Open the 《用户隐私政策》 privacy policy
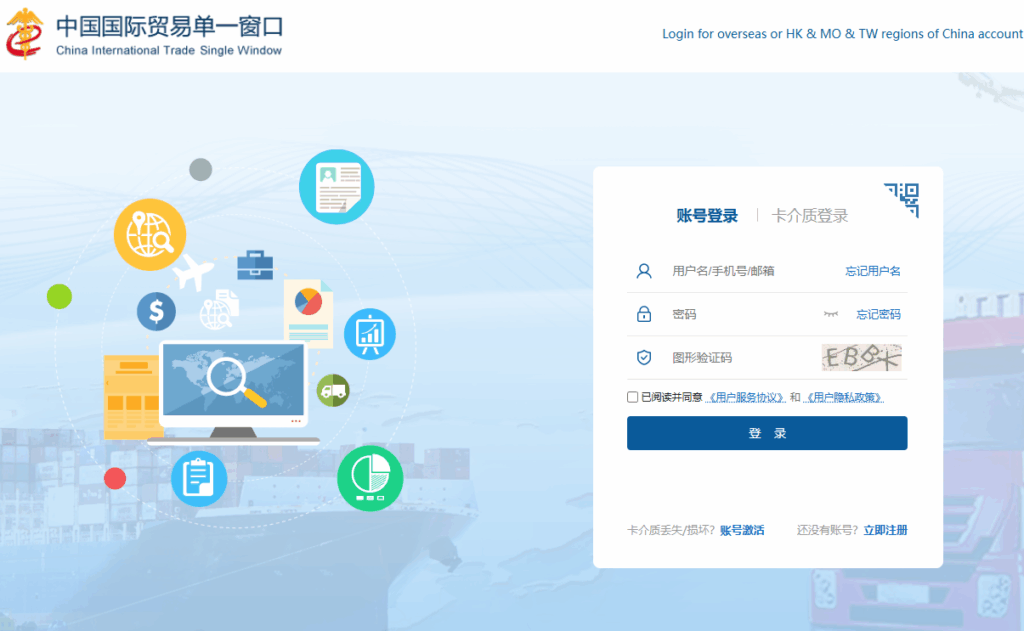 click(843, 396)
